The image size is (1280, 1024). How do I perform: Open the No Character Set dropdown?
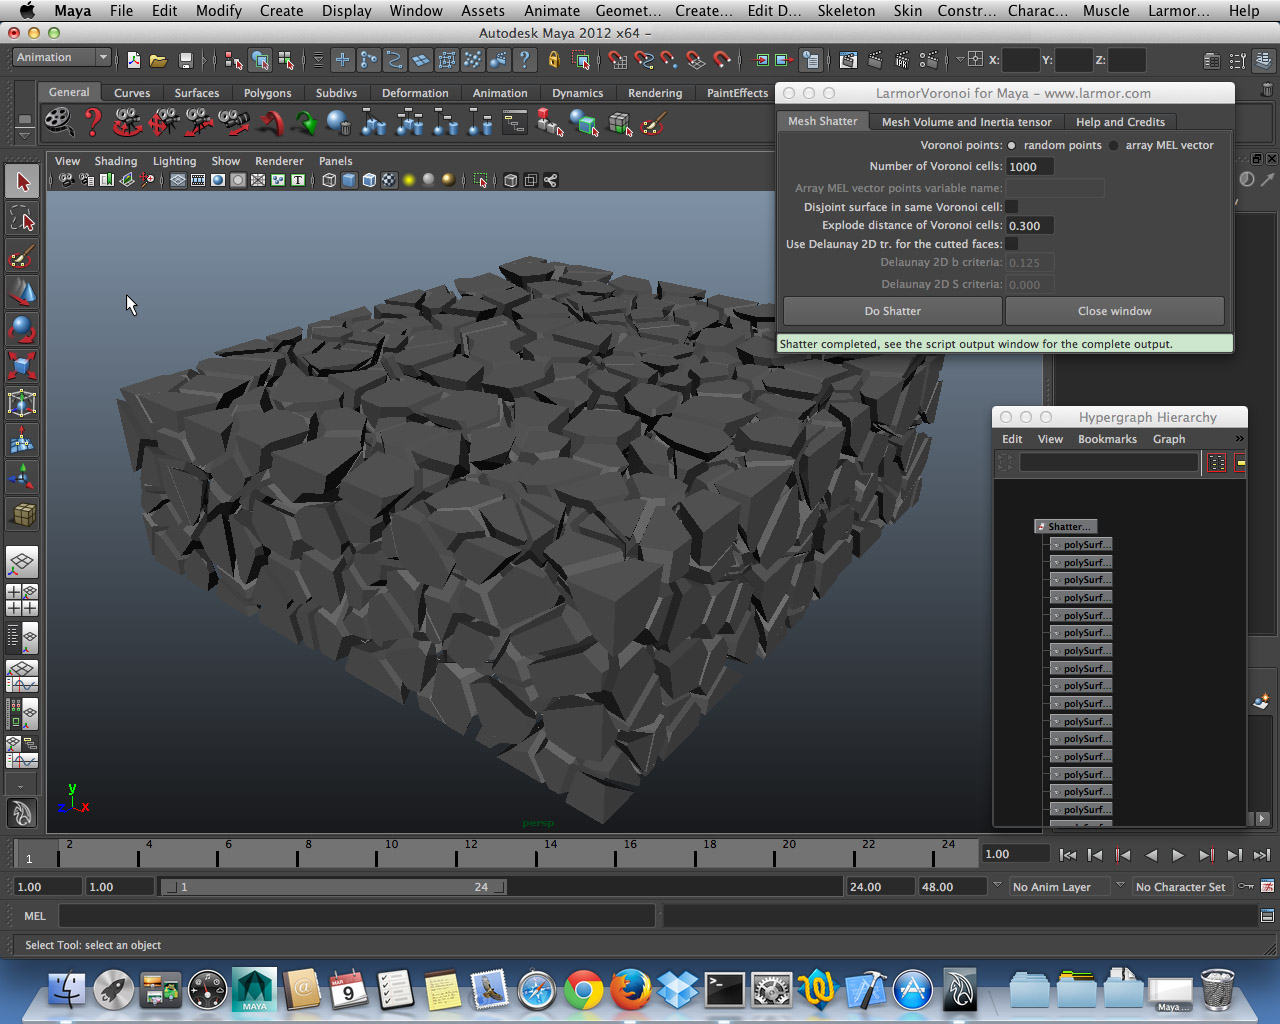pos(1181,887)
